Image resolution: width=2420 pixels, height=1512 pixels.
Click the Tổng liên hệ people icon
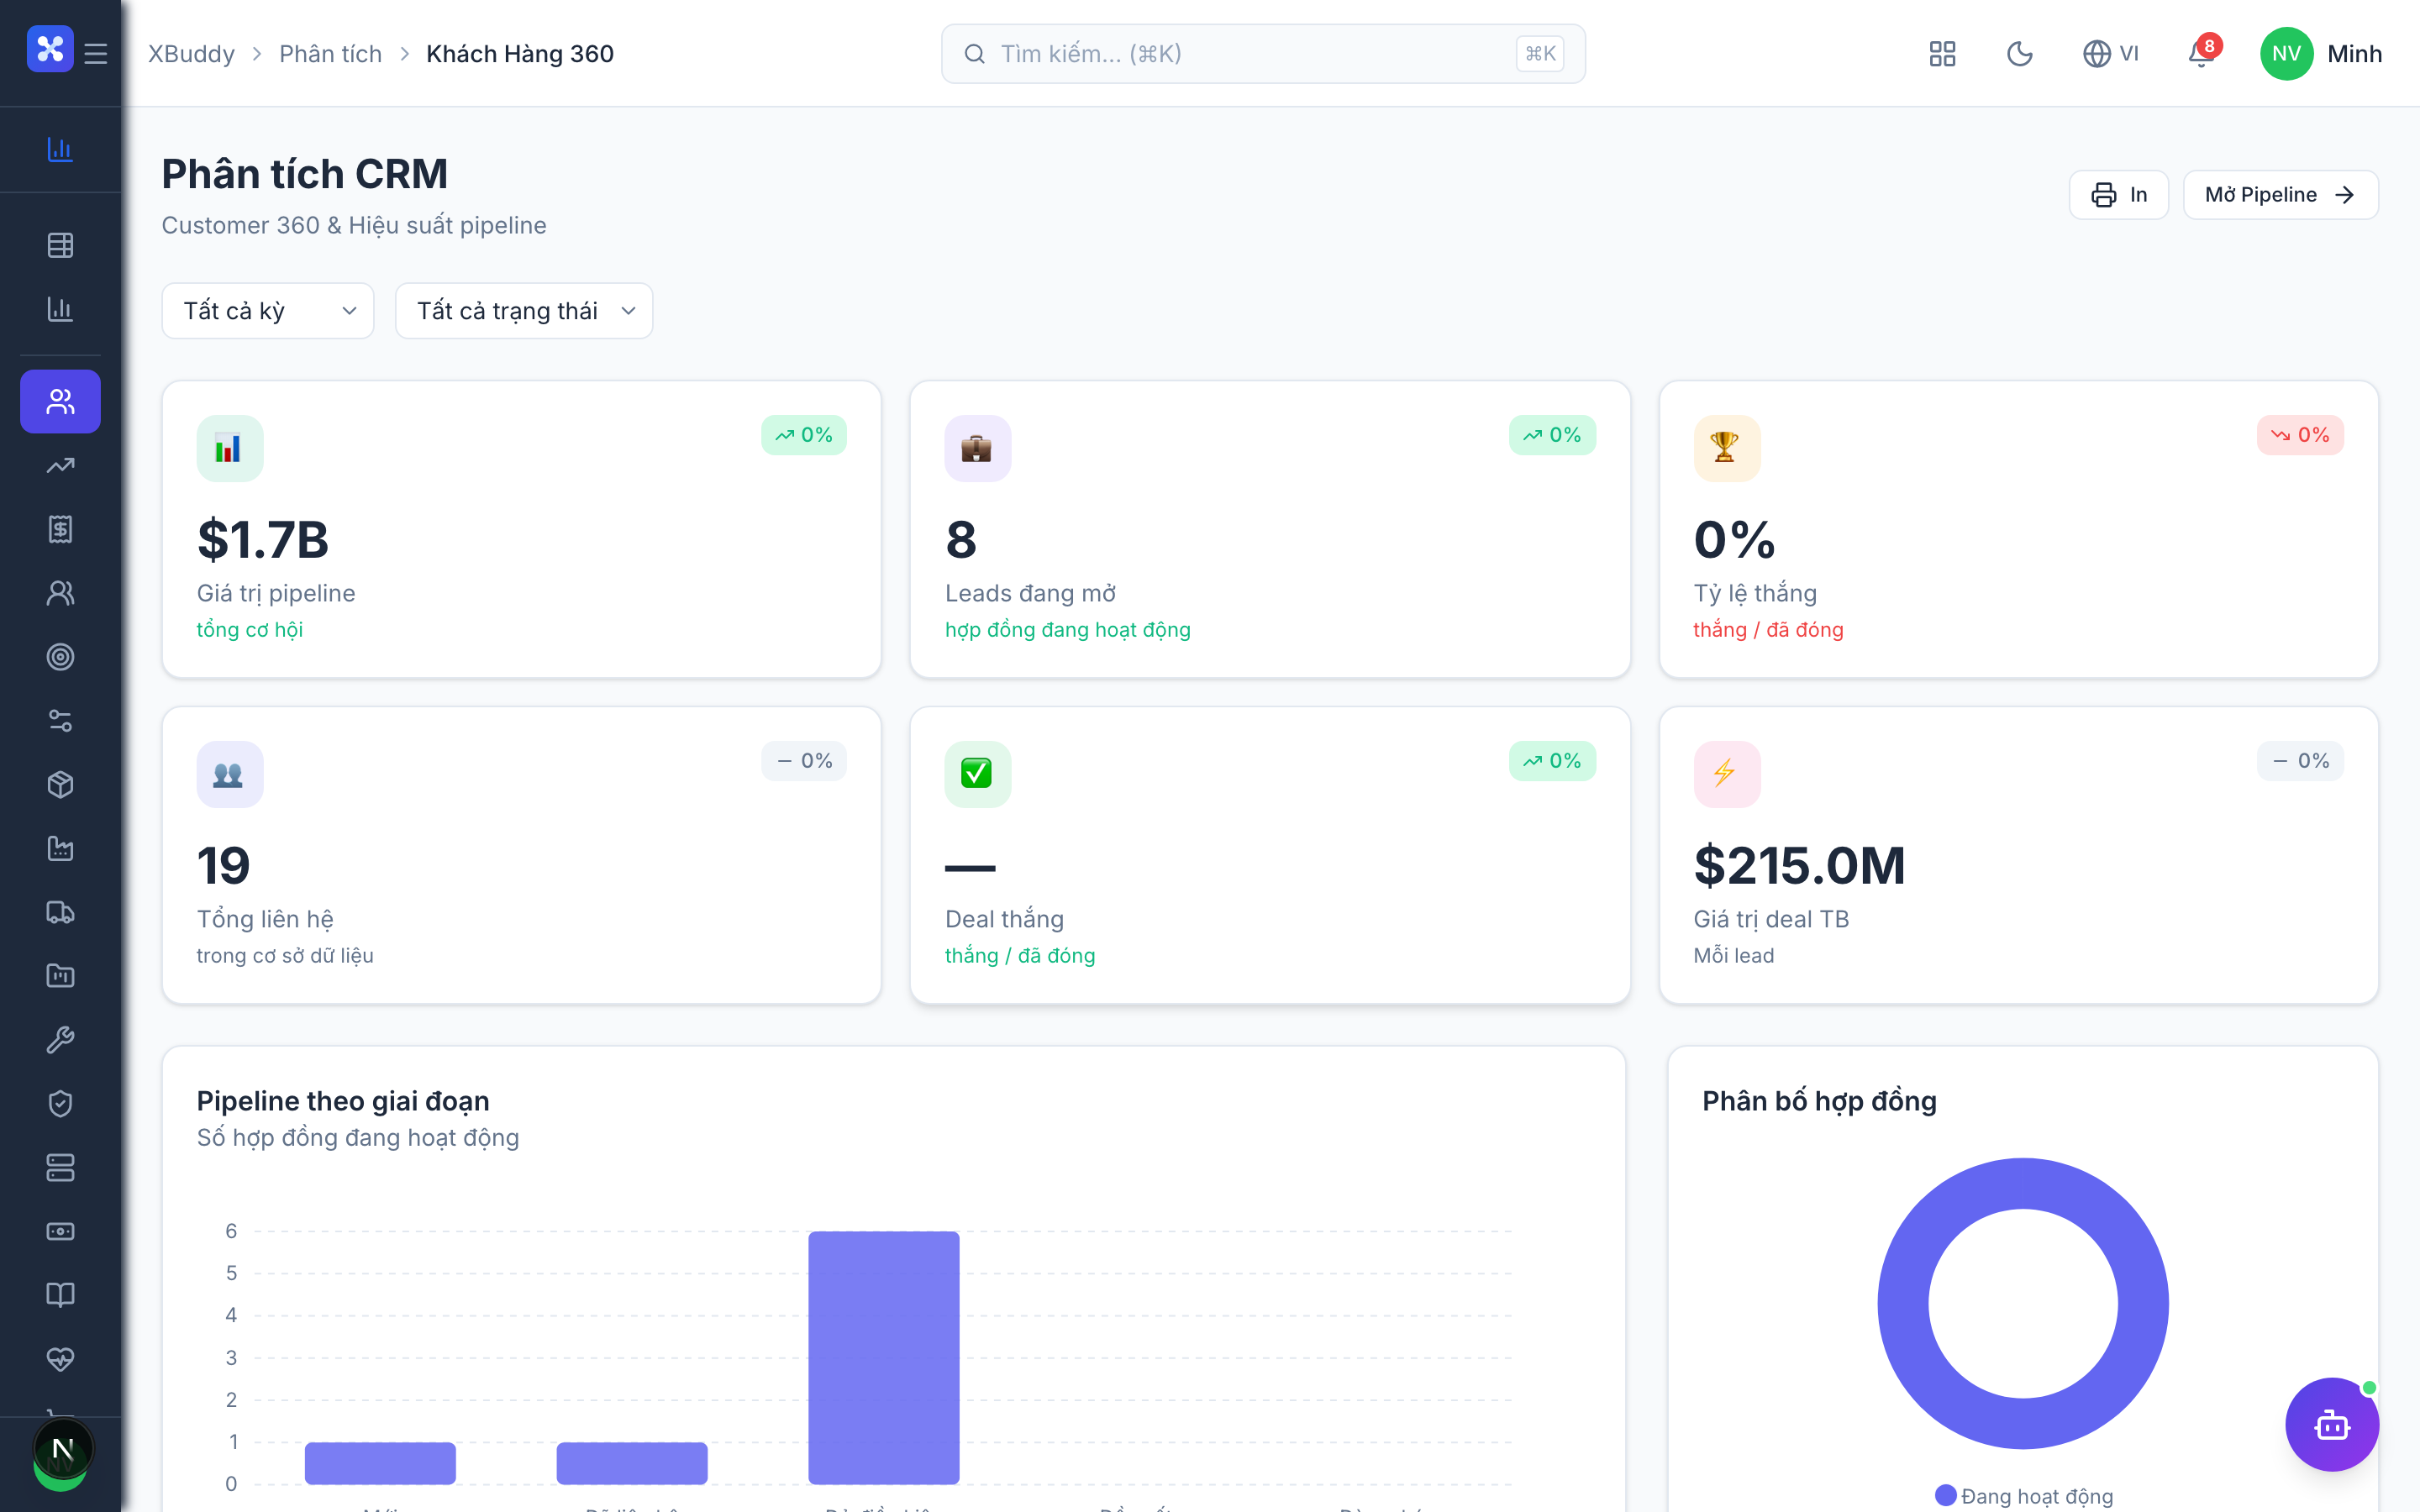(x=230, y=774)
